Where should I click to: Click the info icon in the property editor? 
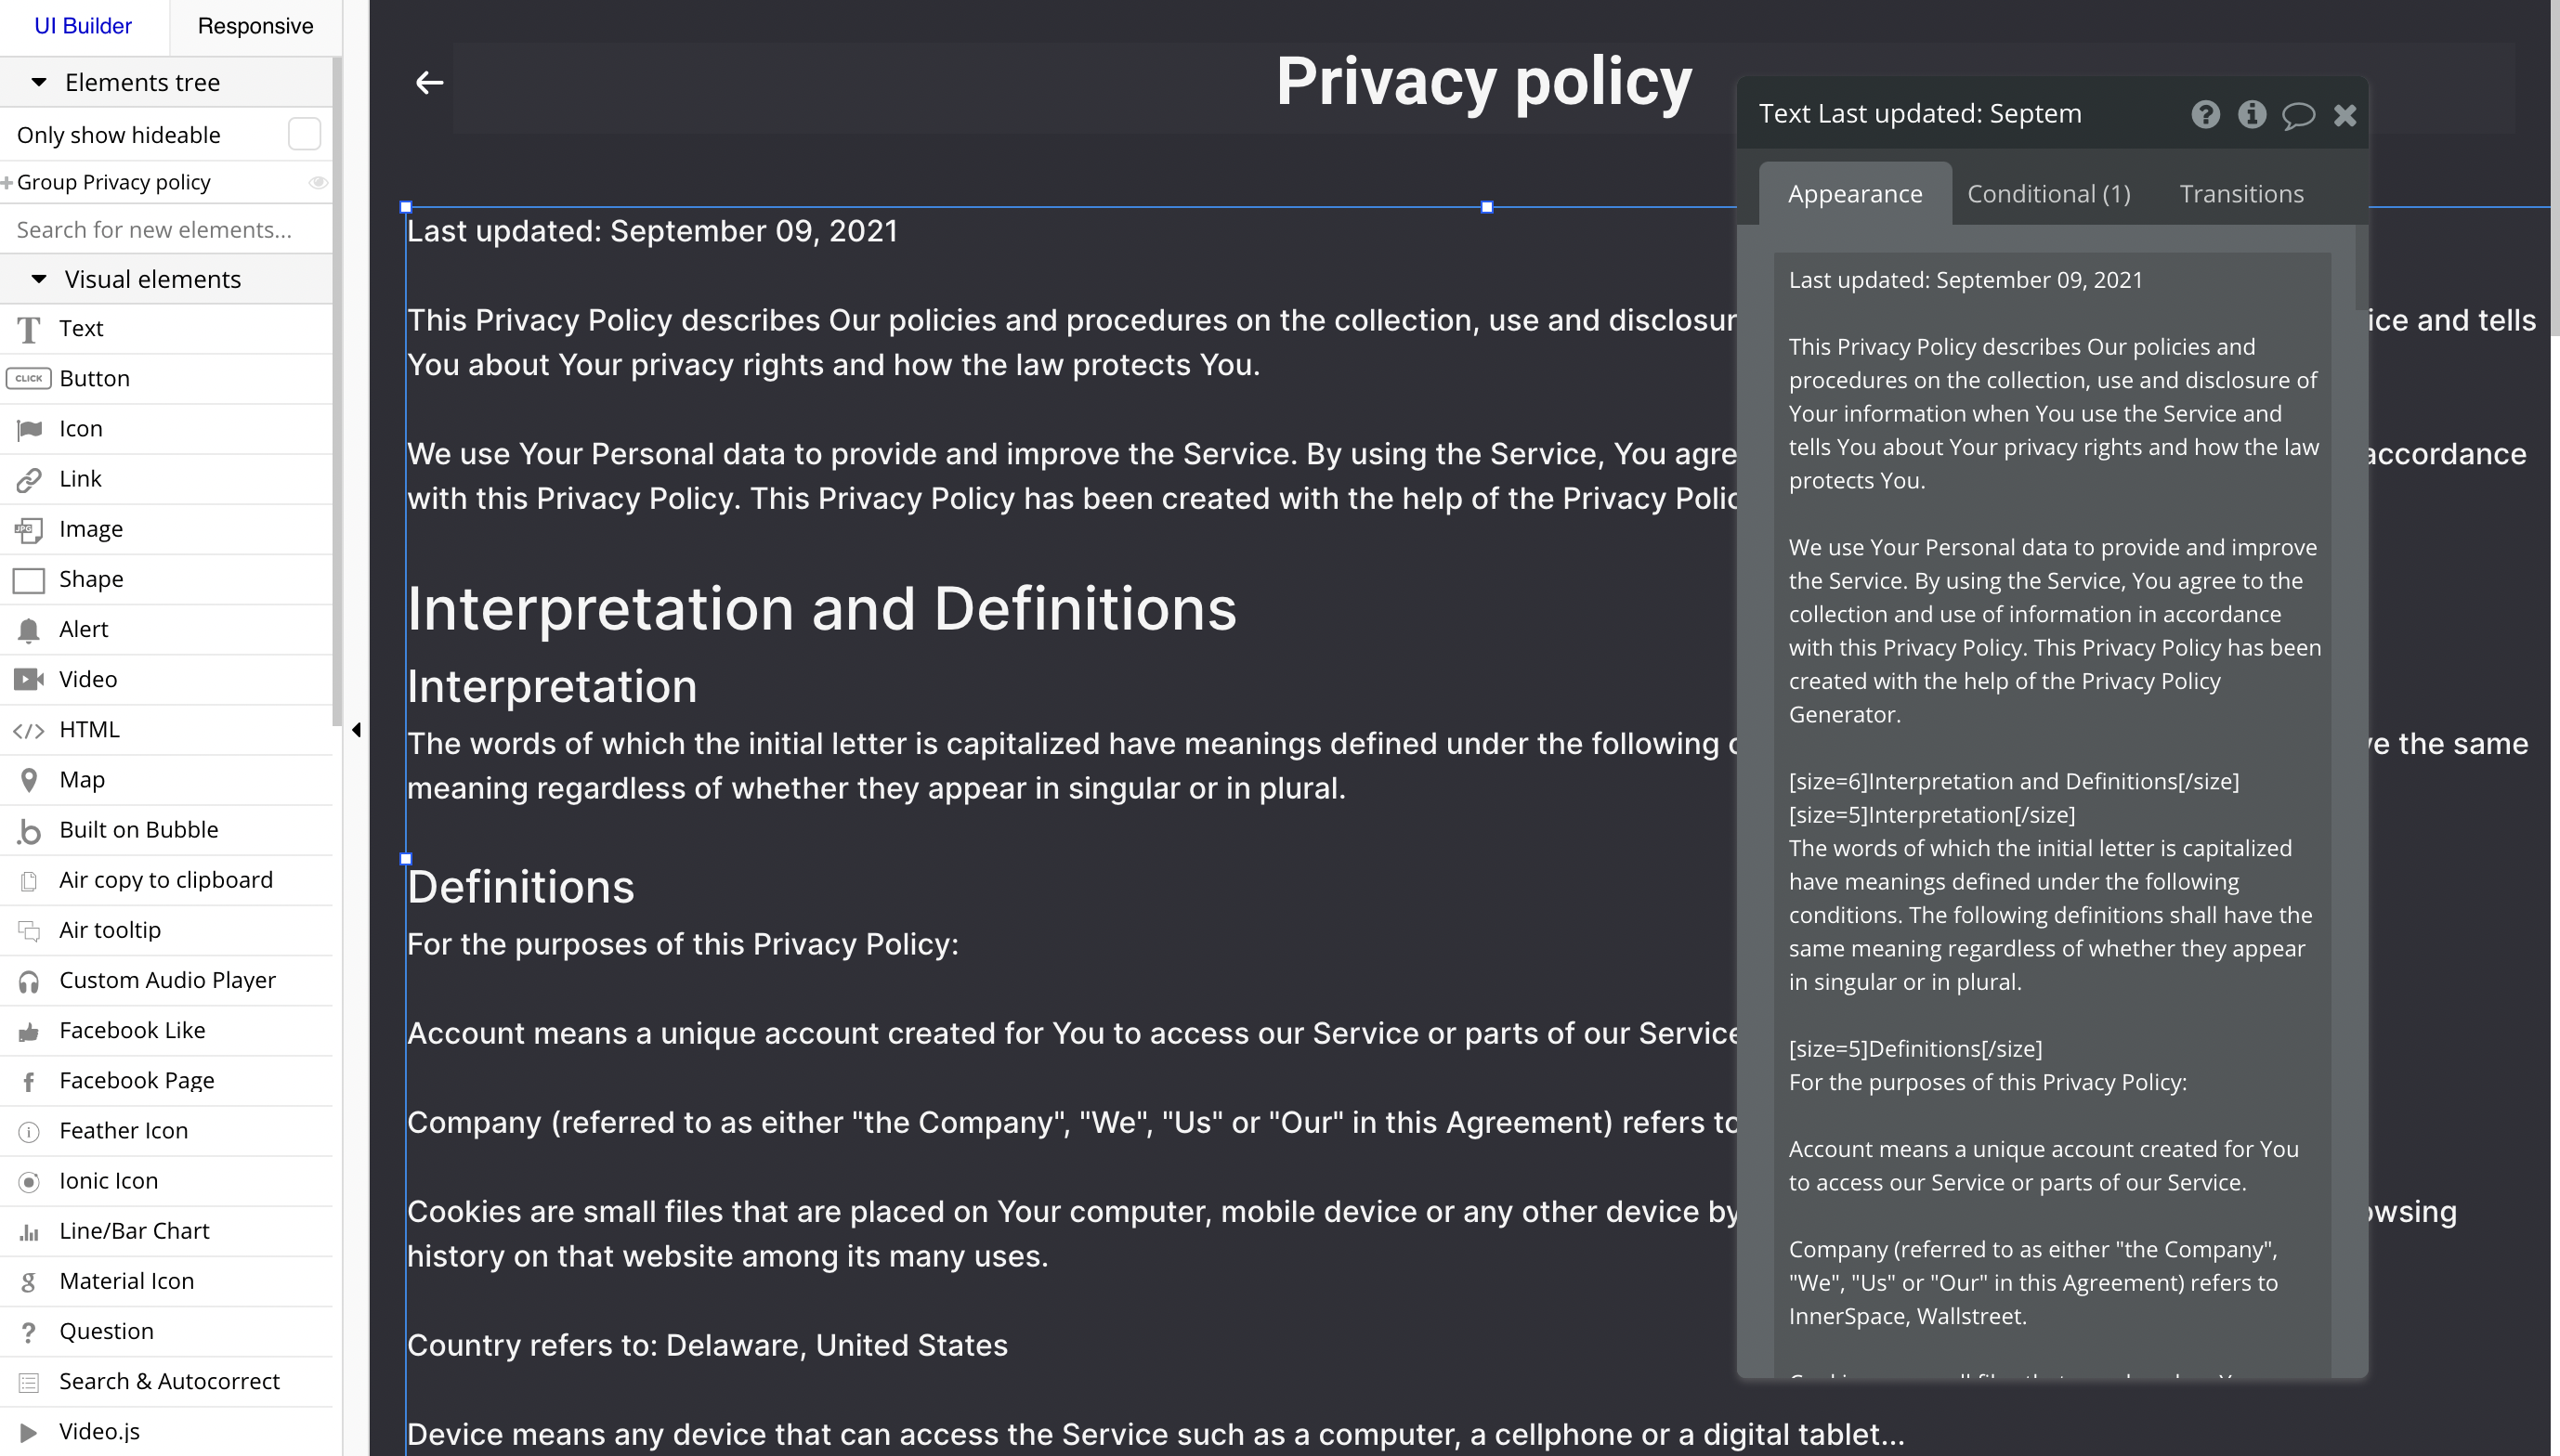2251,115
